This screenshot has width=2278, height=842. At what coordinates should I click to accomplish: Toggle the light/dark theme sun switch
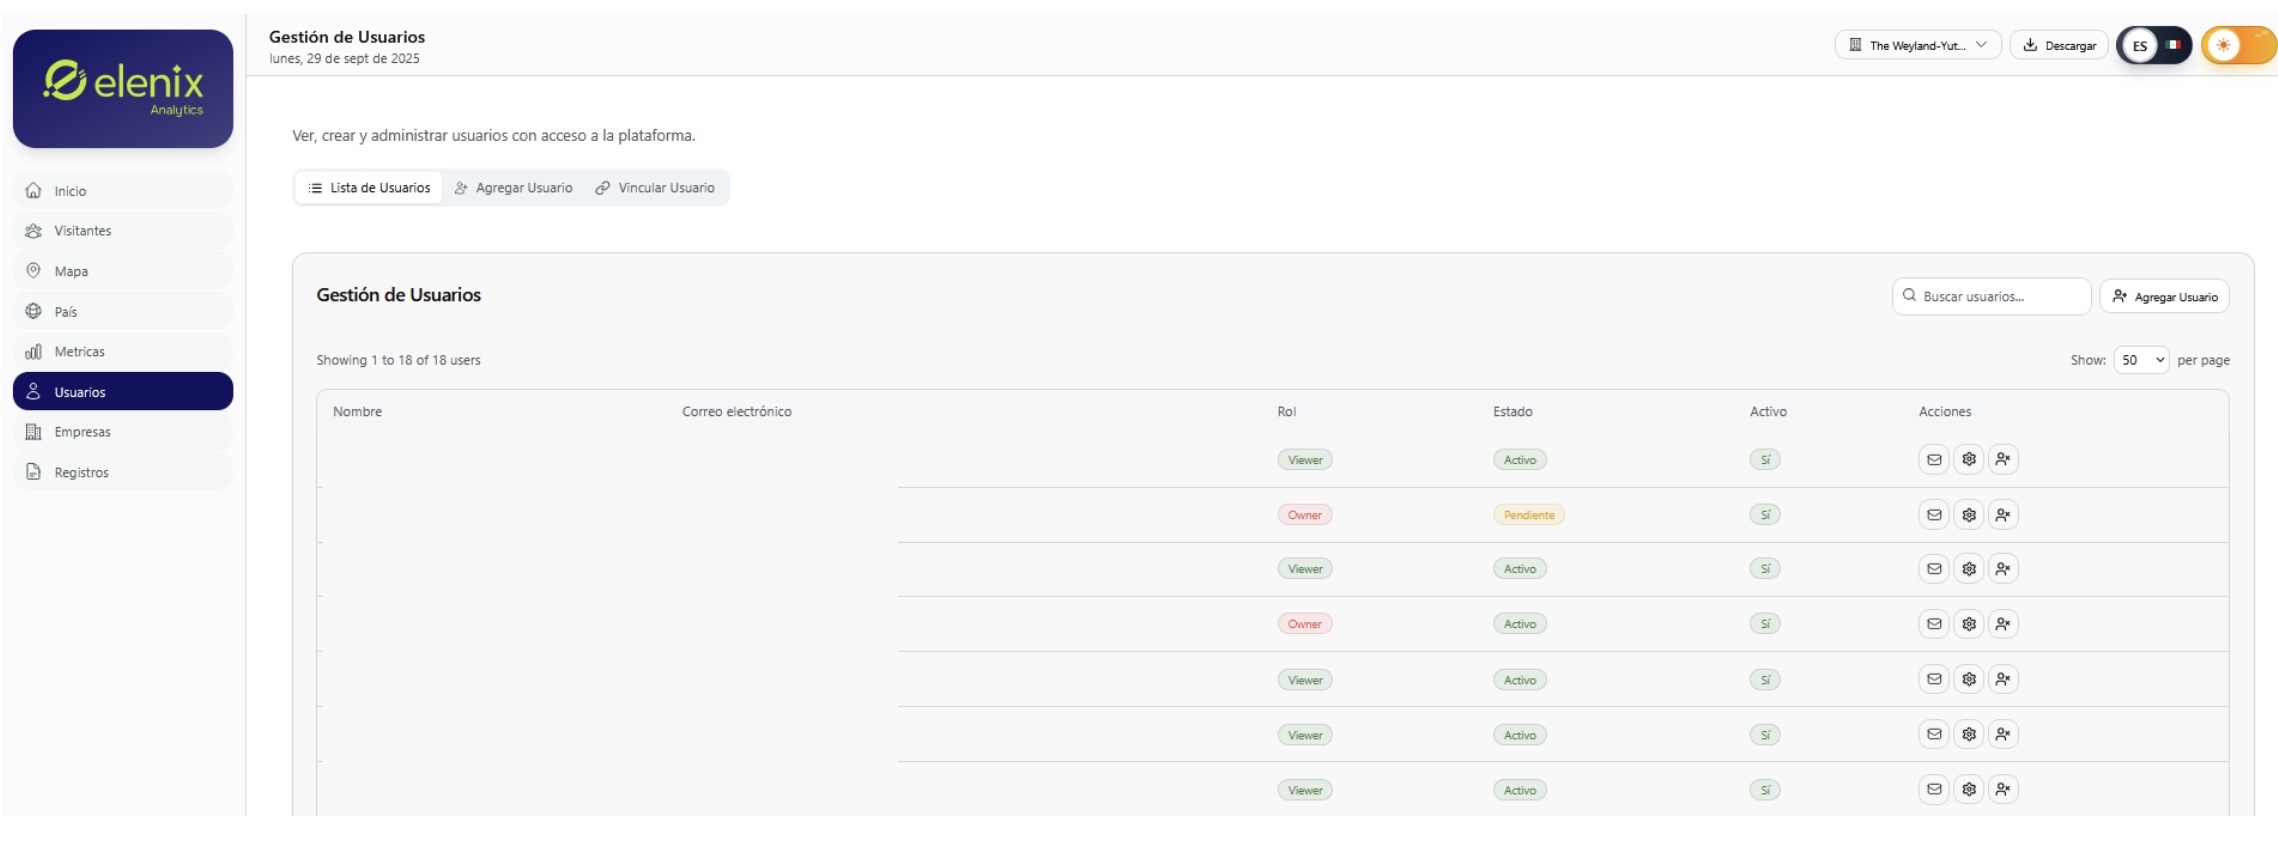[2238, 45]
